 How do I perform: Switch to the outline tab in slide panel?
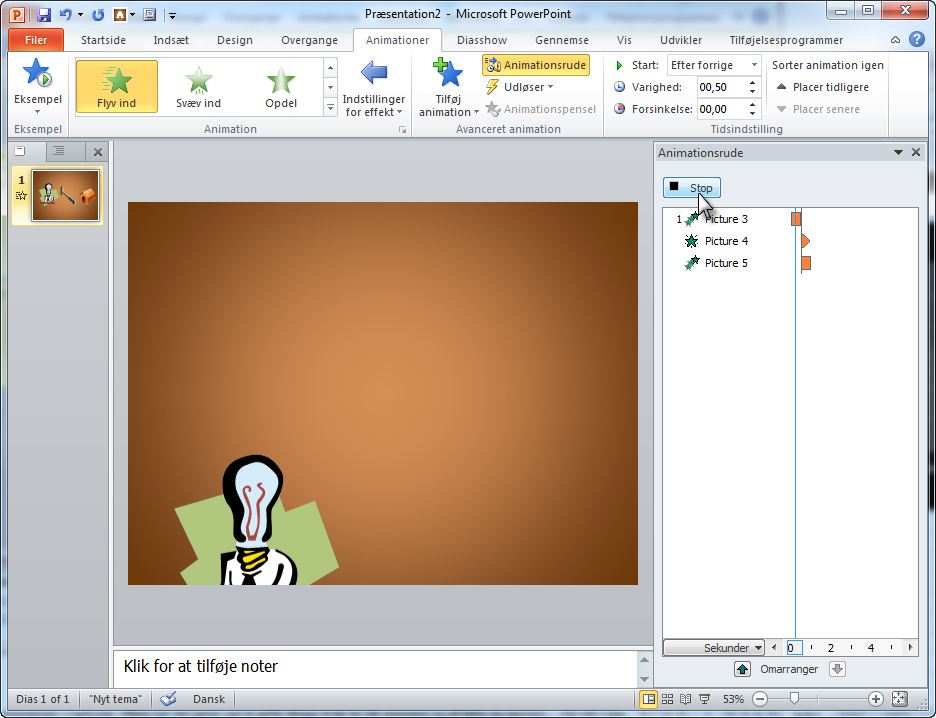(59, 152)
